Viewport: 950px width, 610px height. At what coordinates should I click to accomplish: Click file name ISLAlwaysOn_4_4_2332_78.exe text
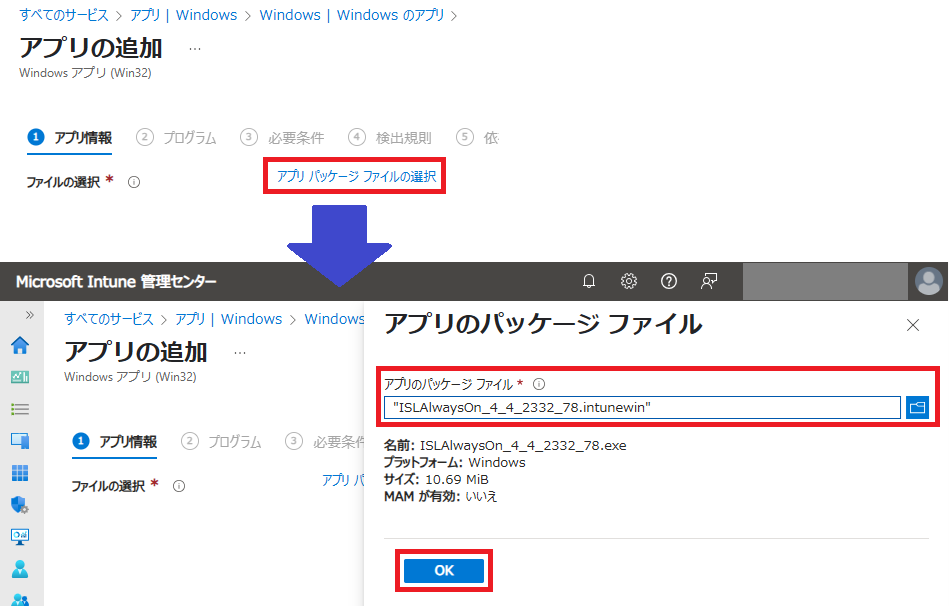[x=523, y=445]
